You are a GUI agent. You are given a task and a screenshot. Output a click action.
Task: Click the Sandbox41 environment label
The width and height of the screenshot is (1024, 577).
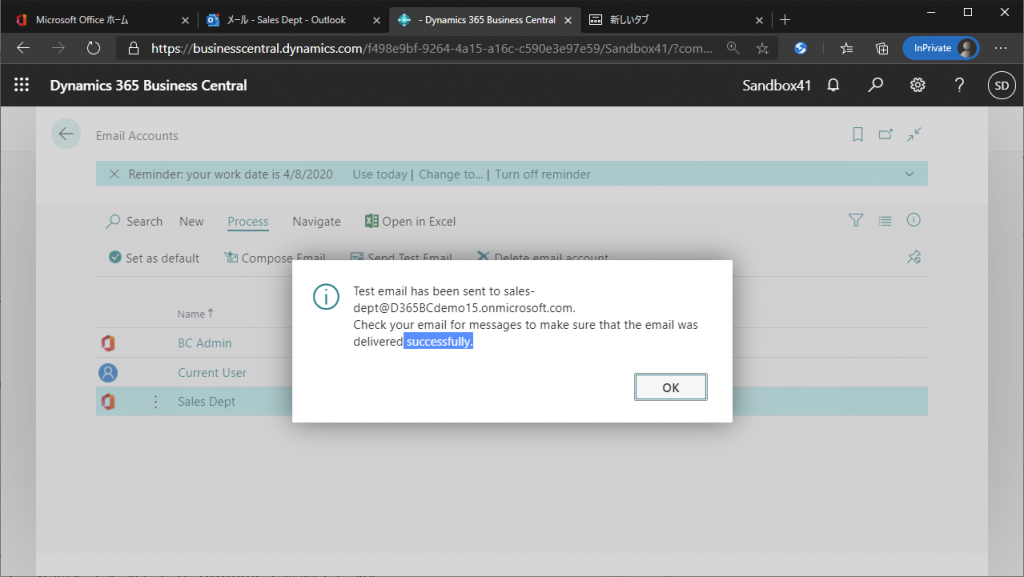coord(776,86)
